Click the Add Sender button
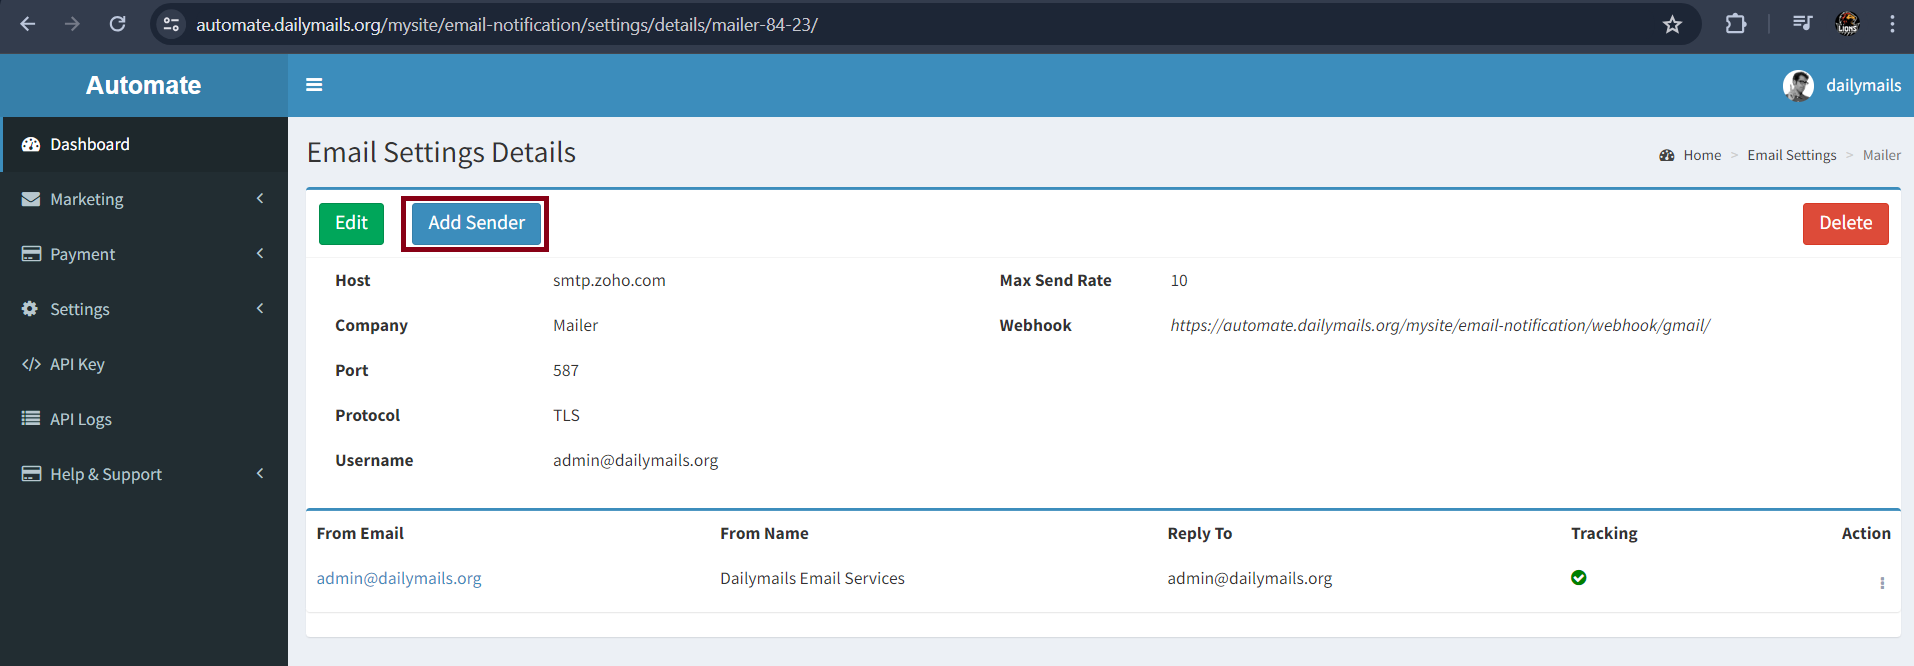This screenshot has height=666, width=1914. click(x=476, y=223)
